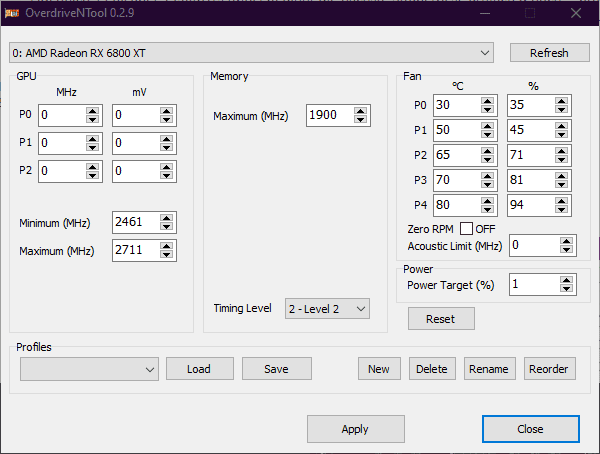This screenshot has width=600, height=454.
Task: Increase GPU Minimum MHz with up arrow
Action: tap(166, 217)
